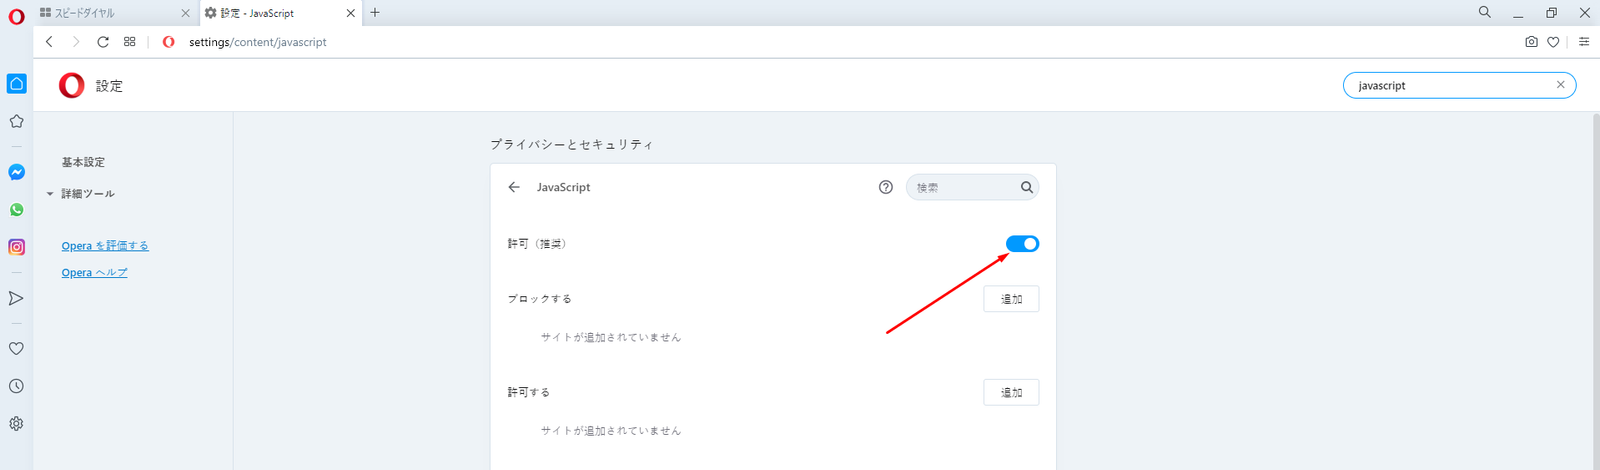Screen dimensions: 1600x470
Task: Click the 検索 field in JavaScript panel
Action: pos(963,188)
